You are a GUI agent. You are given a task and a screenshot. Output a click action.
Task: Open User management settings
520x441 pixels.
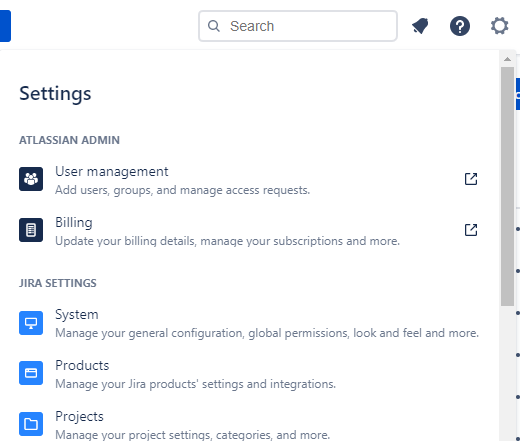click(x=248, y=180)
